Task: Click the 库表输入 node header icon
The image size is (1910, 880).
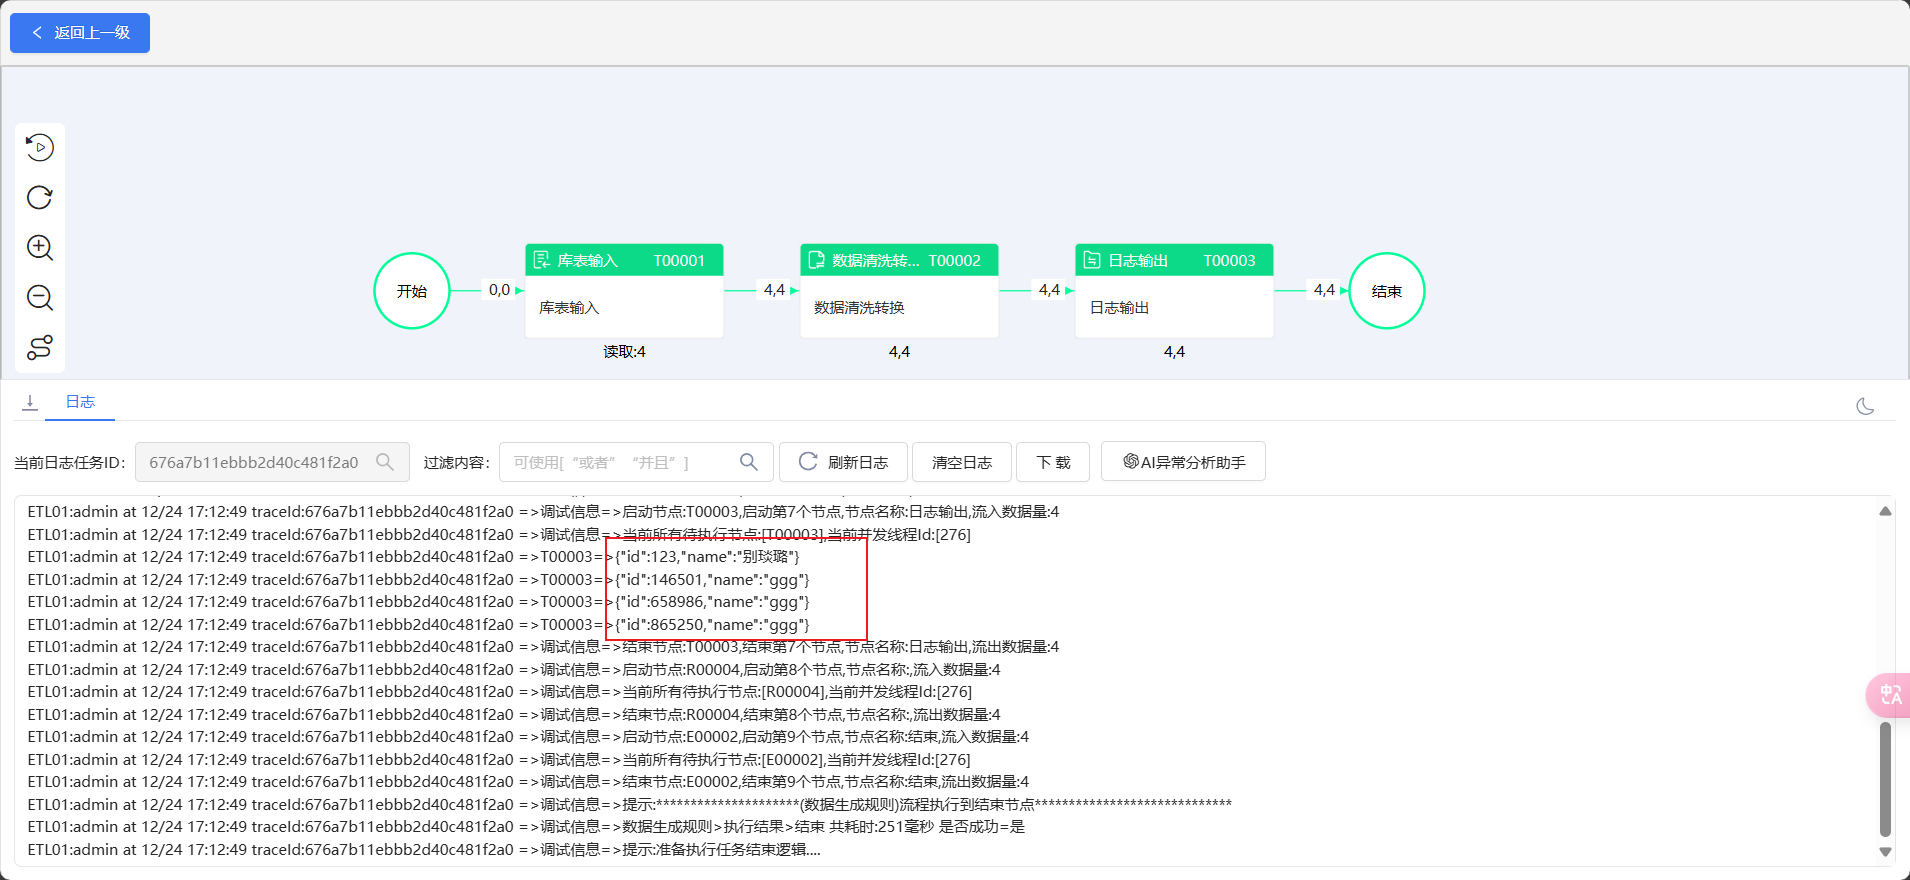Action: tap(542, 260)
